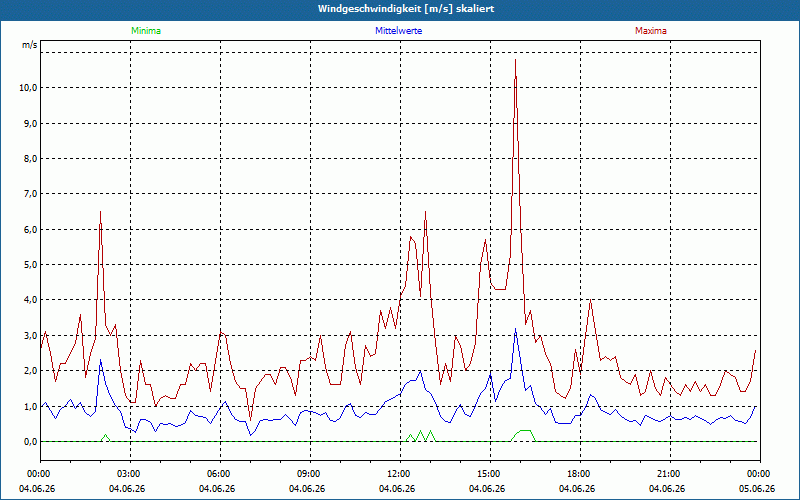Click the 0,0 y-axis value
The height and width of the screenshot is (500, 800).
pyautogui.click(x=30, y=442)
